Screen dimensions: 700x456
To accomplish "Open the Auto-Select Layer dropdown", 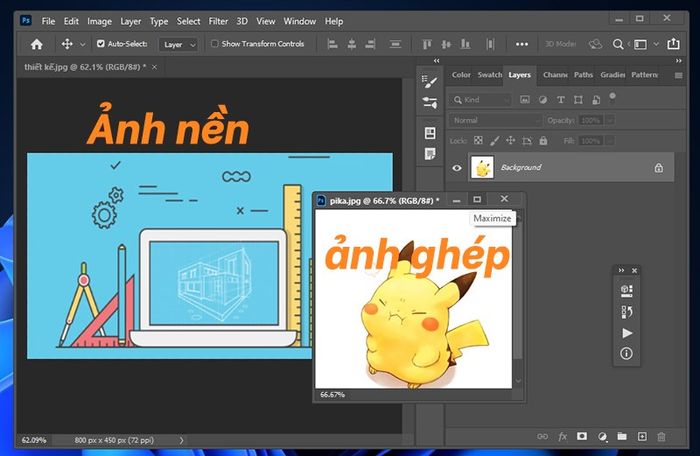I will tap(179, 44).
